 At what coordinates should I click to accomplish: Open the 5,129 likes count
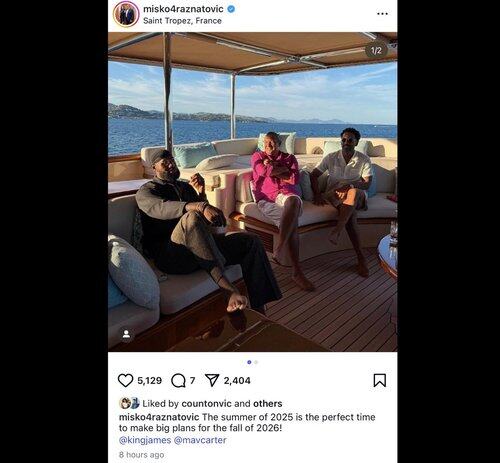149,380
